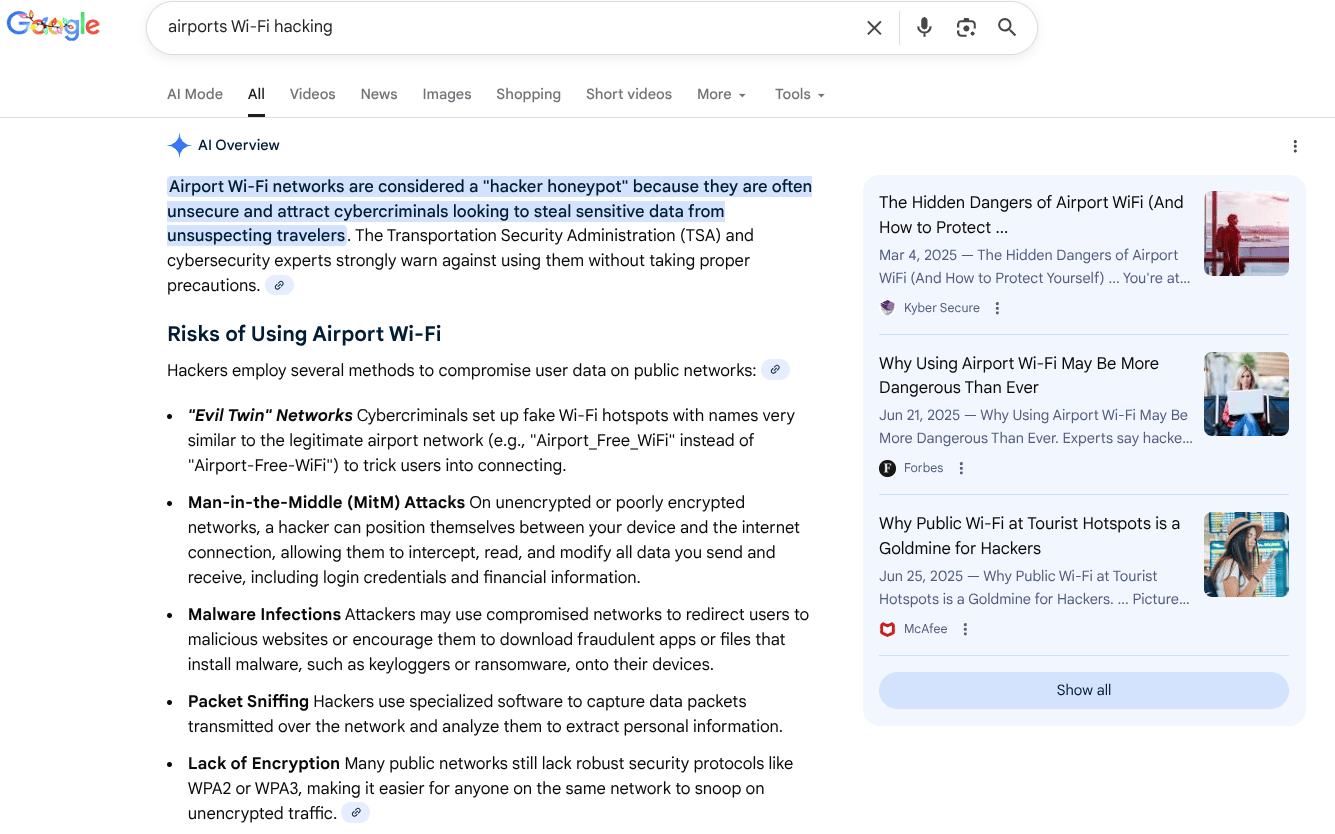This screenshot has height=834, width=1335.
Task: Click the Kyber Secure favicon
Action: [887, 308]
